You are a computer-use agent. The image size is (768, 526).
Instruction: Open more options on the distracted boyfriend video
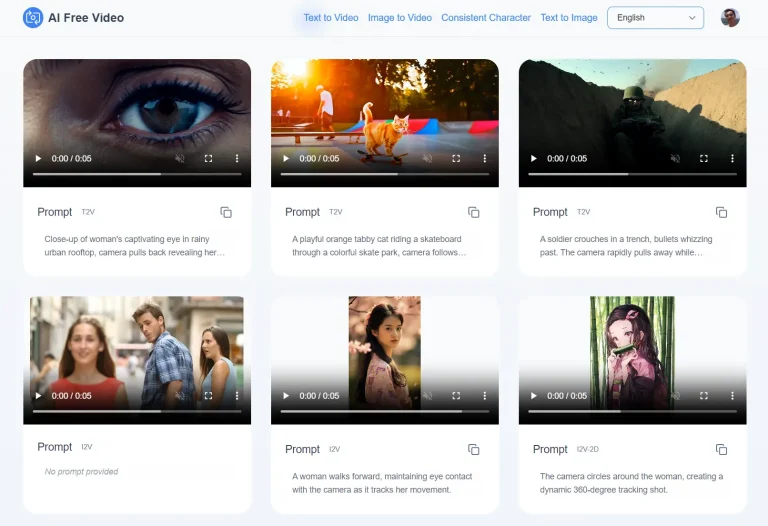[237, 395]
